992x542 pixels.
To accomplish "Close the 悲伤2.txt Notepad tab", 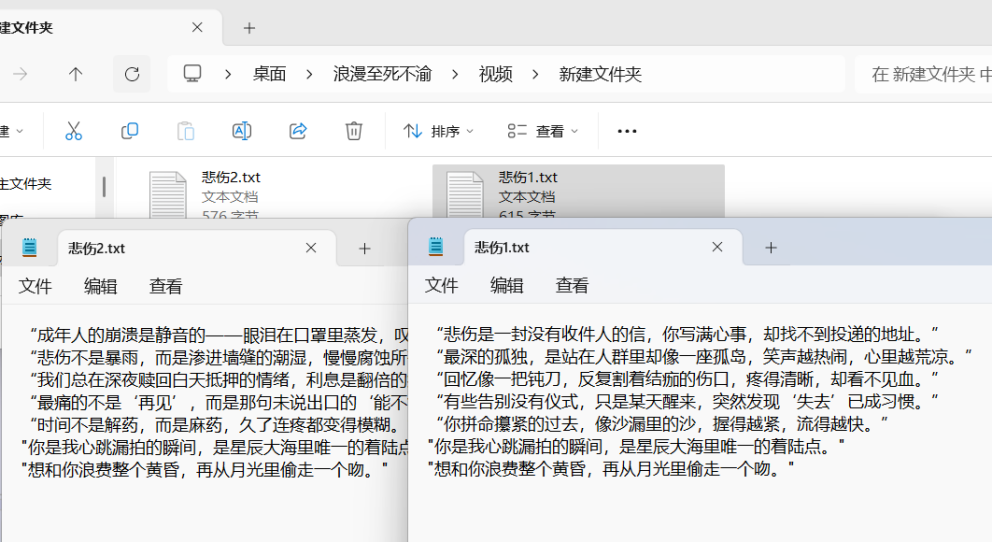I will point(311,248).
